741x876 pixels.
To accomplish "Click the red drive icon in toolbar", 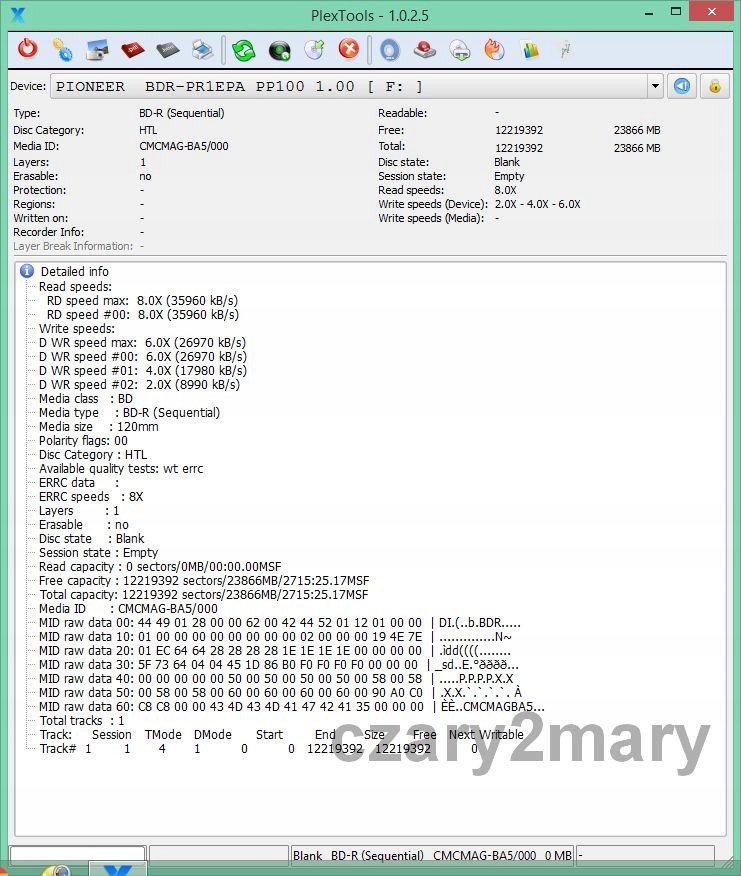I will coord(424,49).
